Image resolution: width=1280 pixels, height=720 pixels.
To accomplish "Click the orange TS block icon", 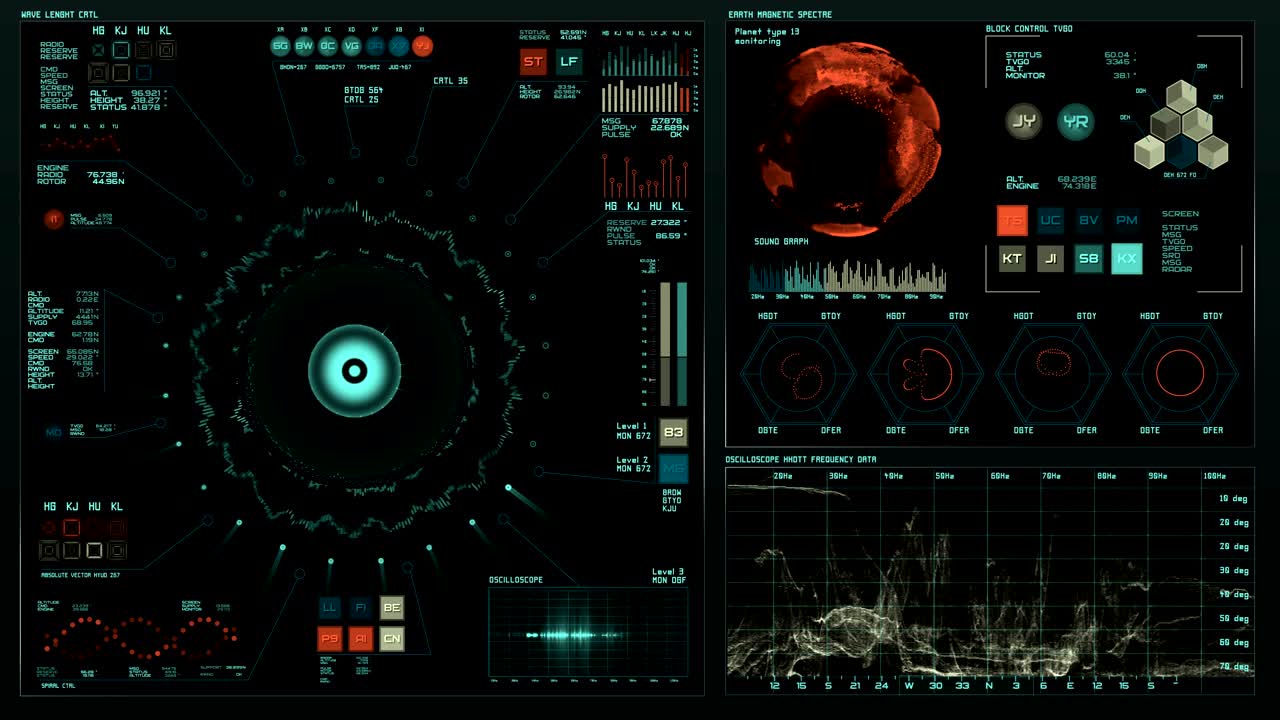I will click(1012, 220).
